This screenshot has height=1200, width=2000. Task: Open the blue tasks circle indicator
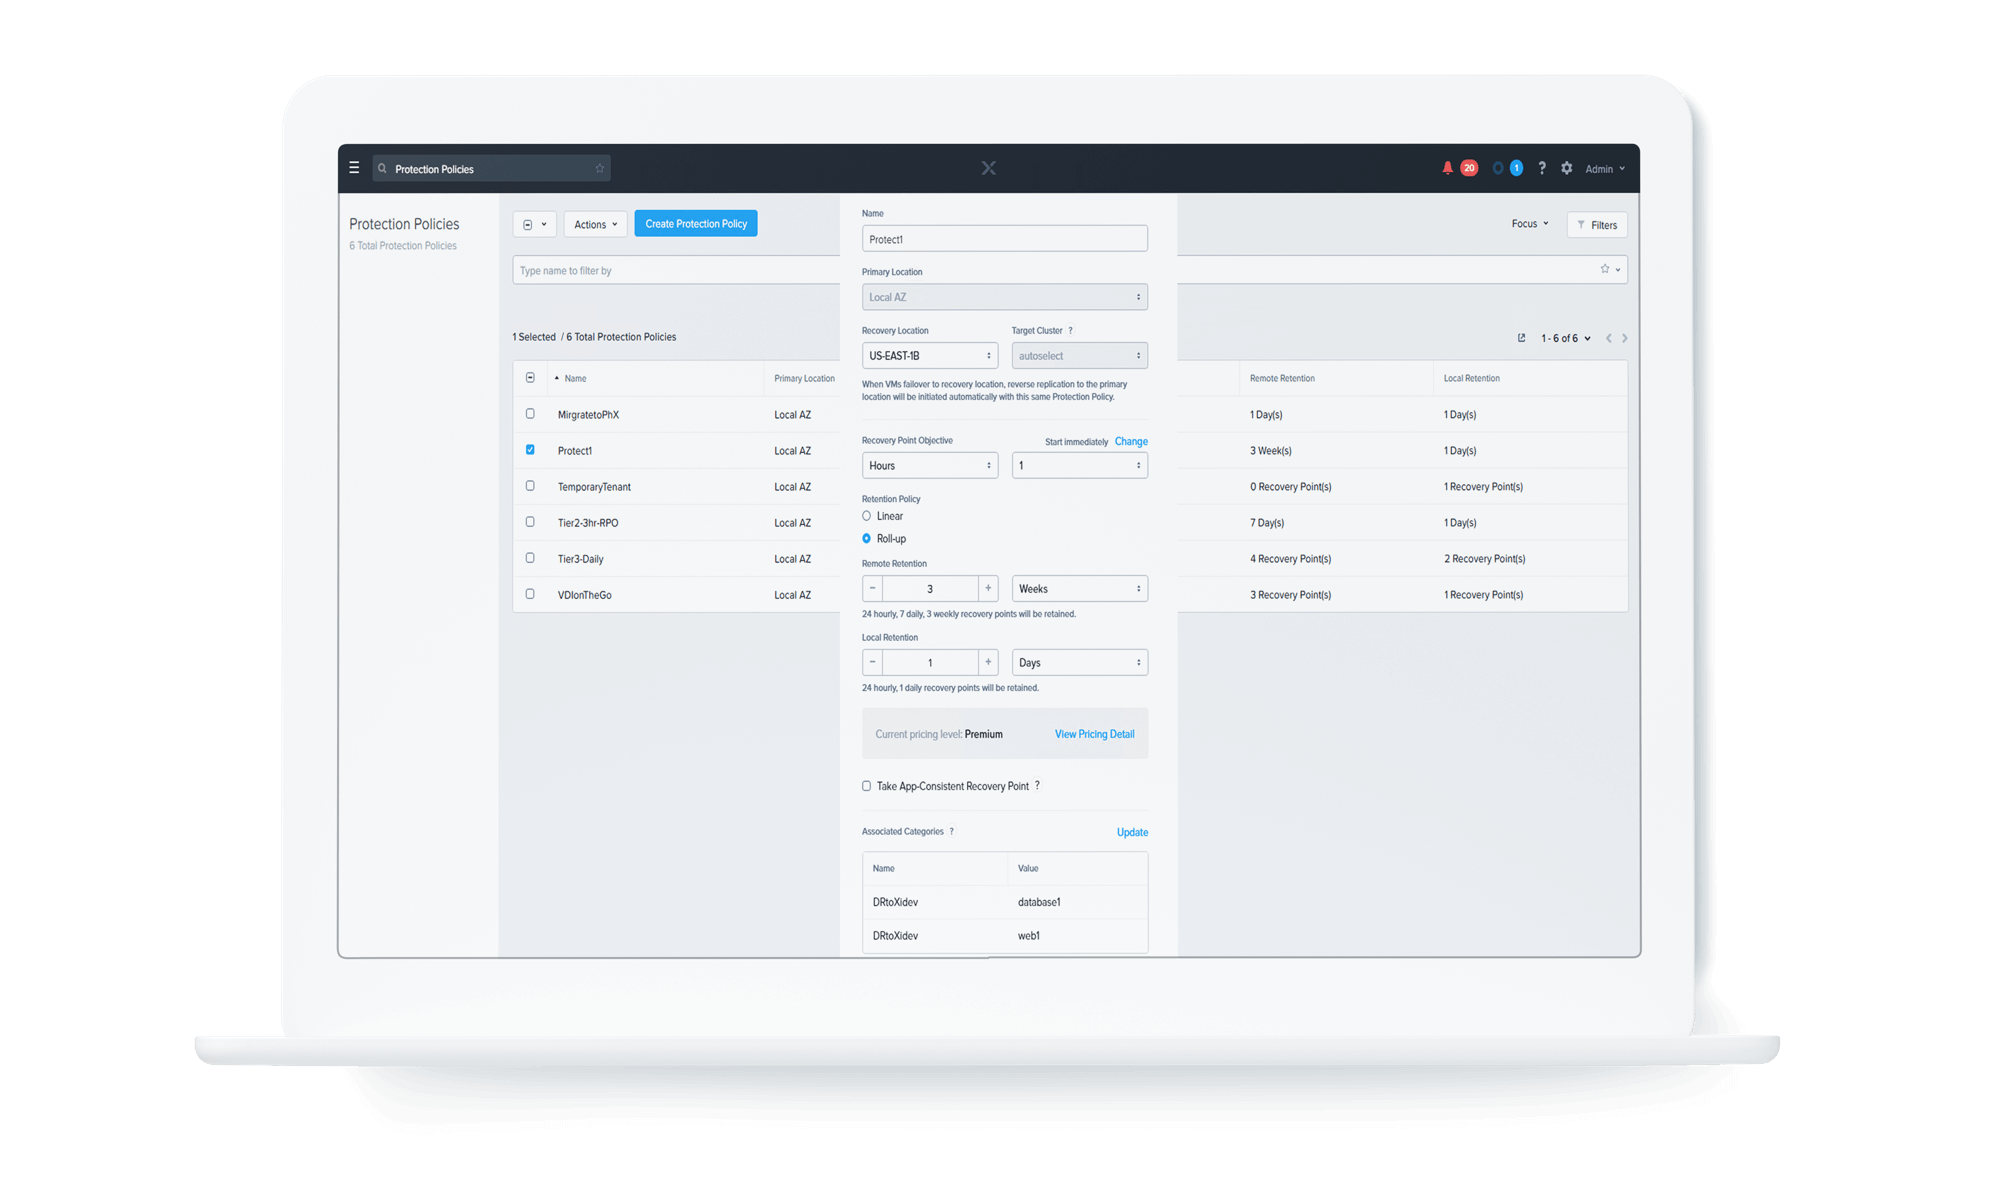[1498, 168]
